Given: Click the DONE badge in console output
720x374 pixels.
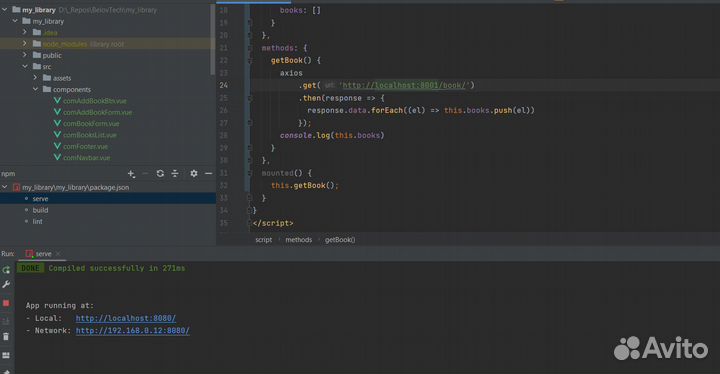Looking at the screenshot, I should (x=30, y=268).
